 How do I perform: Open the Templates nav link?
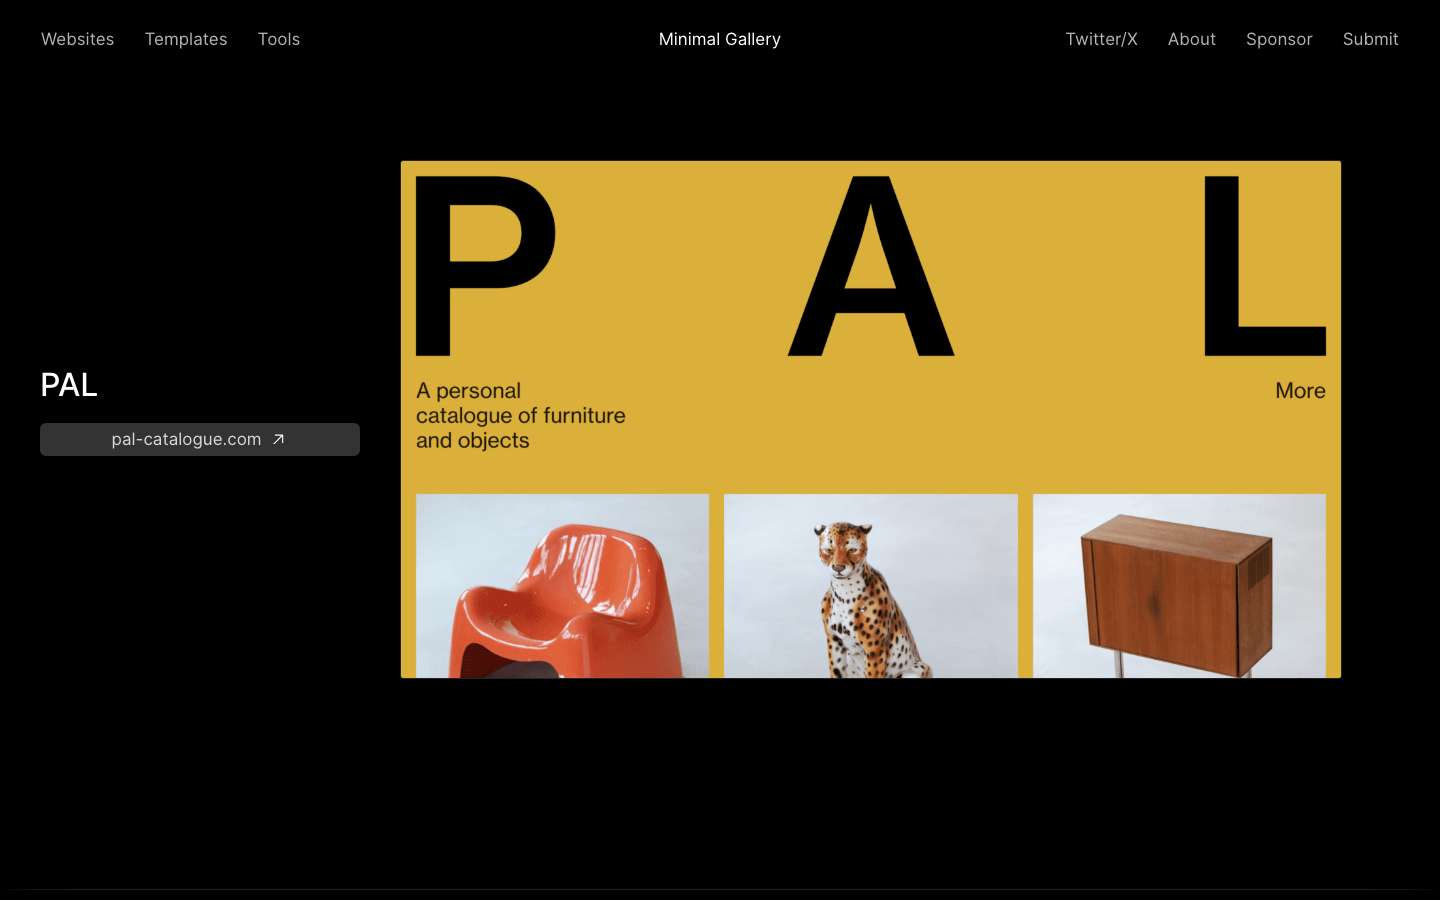pos(186,39)
